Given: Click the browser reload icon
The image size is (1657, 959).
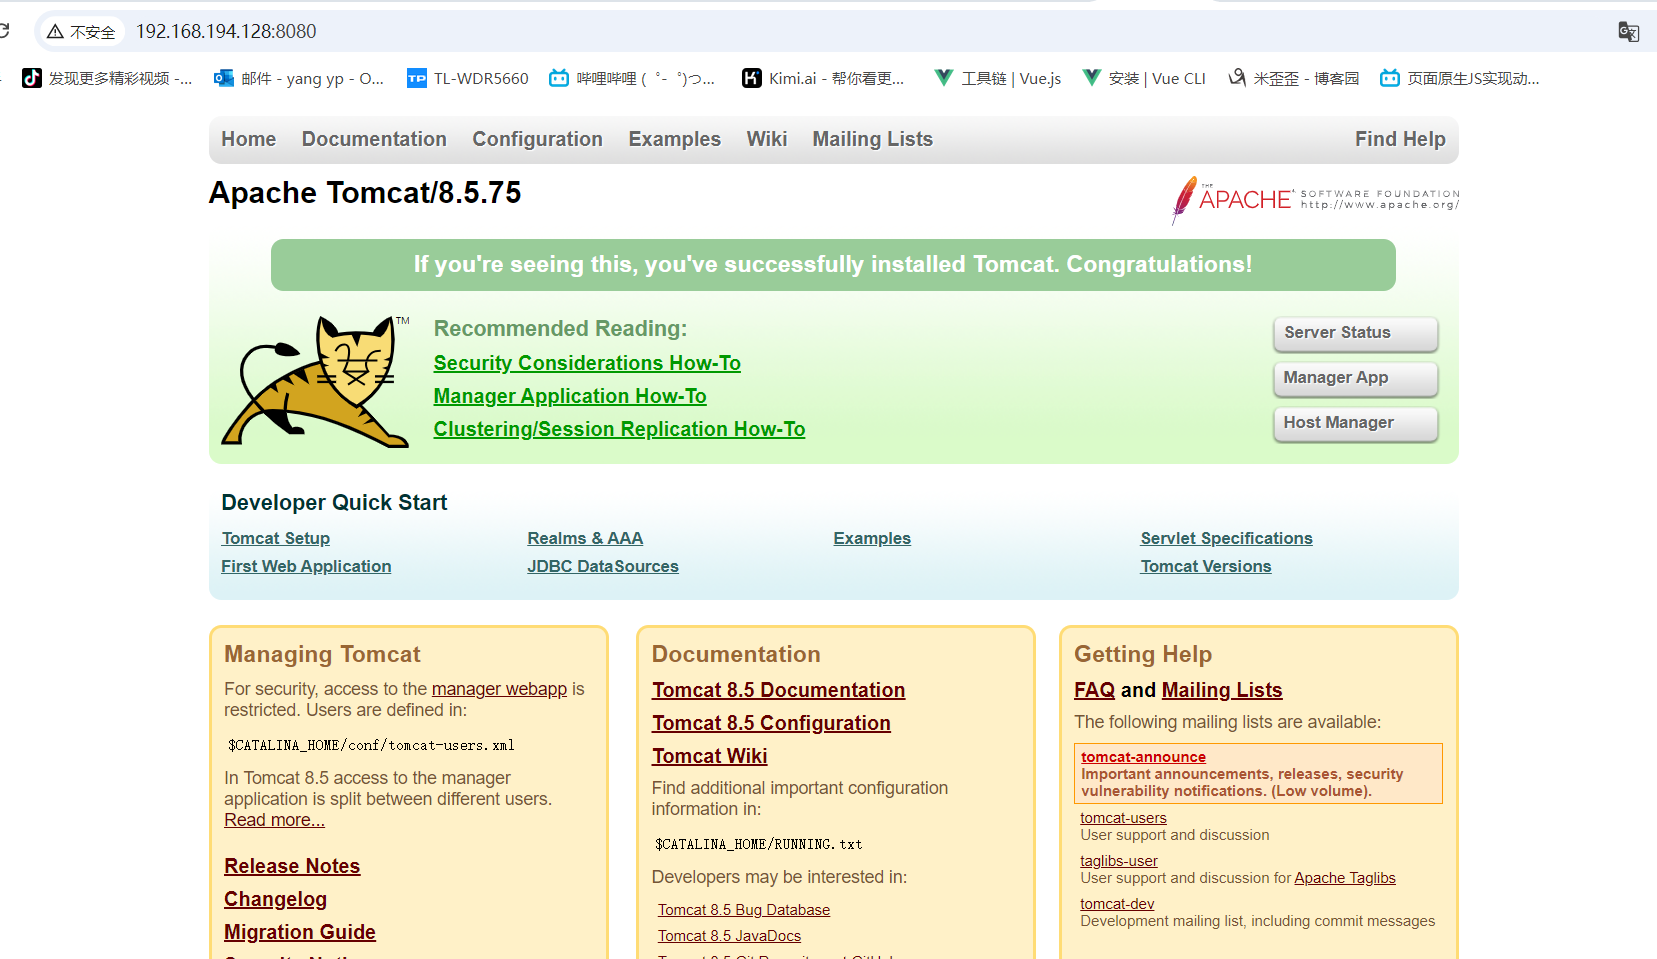Looking at the screenshot, I should tap(4, 31).
